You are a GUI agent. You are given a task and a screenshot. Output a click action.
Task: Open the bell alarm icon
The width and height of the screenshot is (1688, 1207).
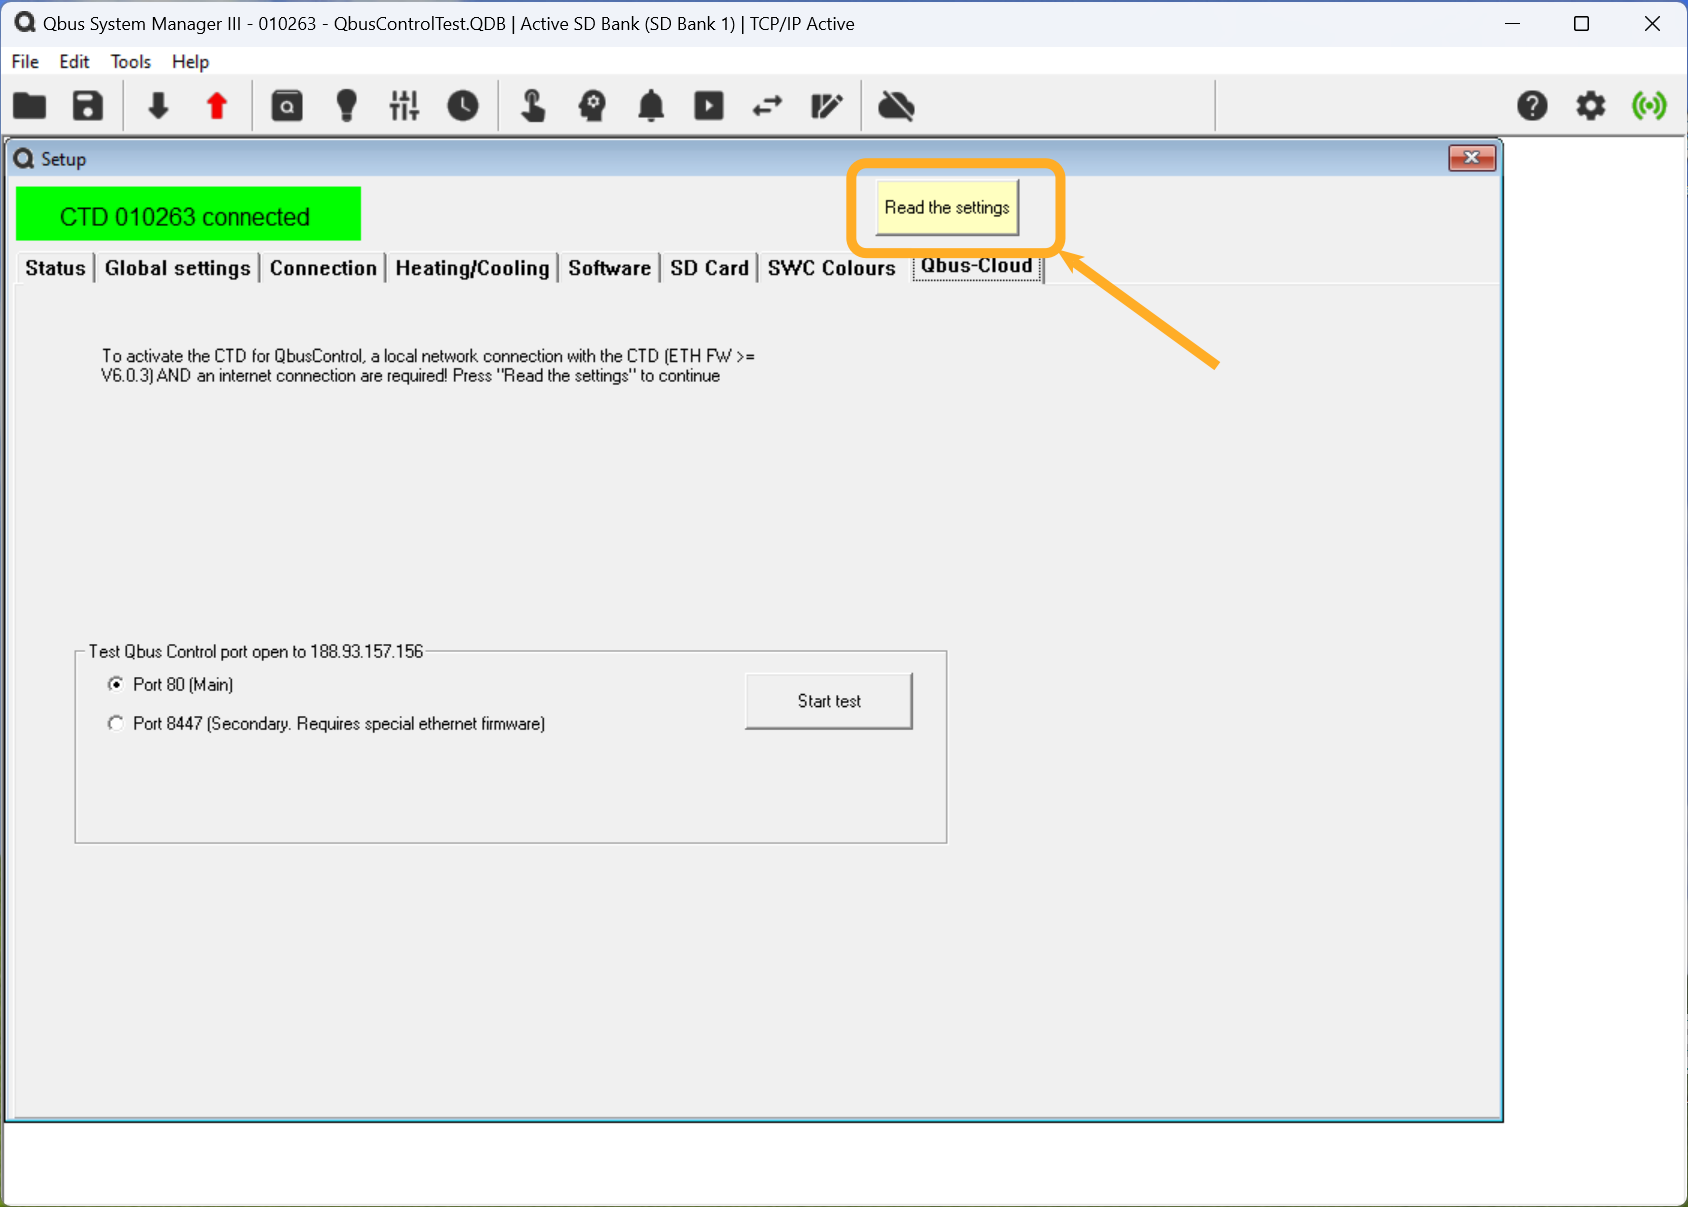pos(651,105)
